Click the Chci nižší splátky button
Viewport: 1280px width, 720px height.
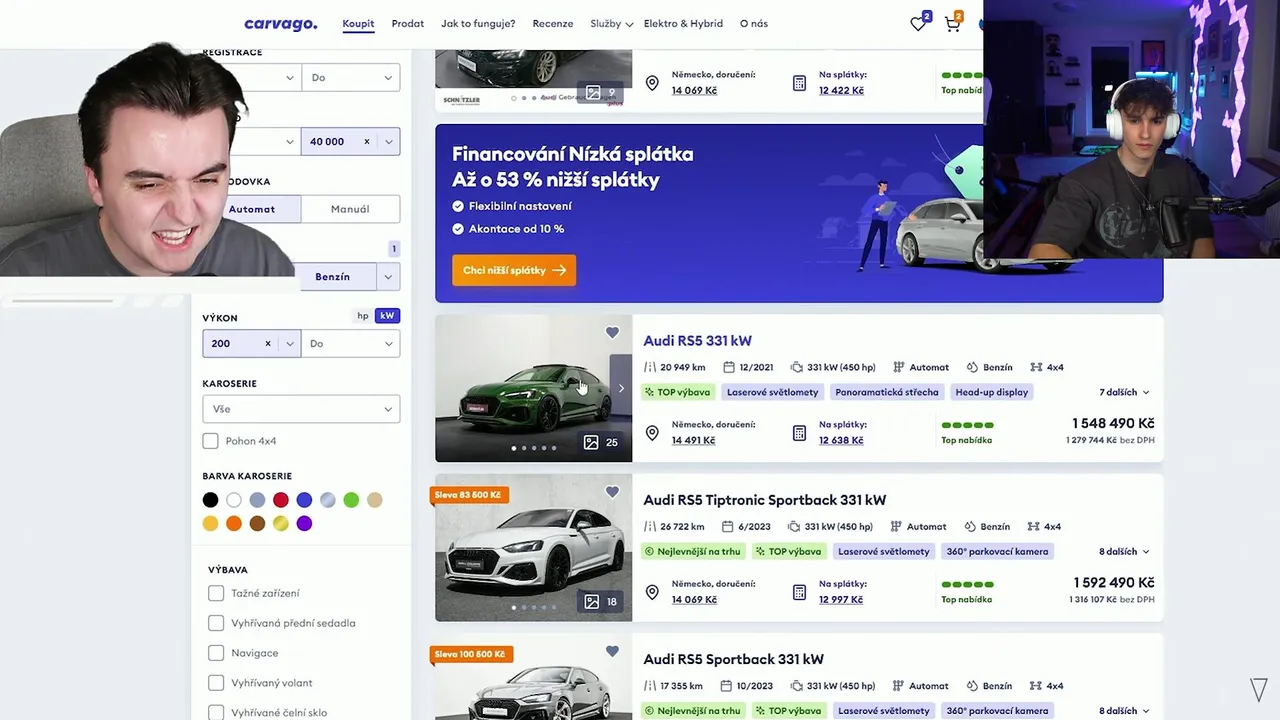pos(514,270)
